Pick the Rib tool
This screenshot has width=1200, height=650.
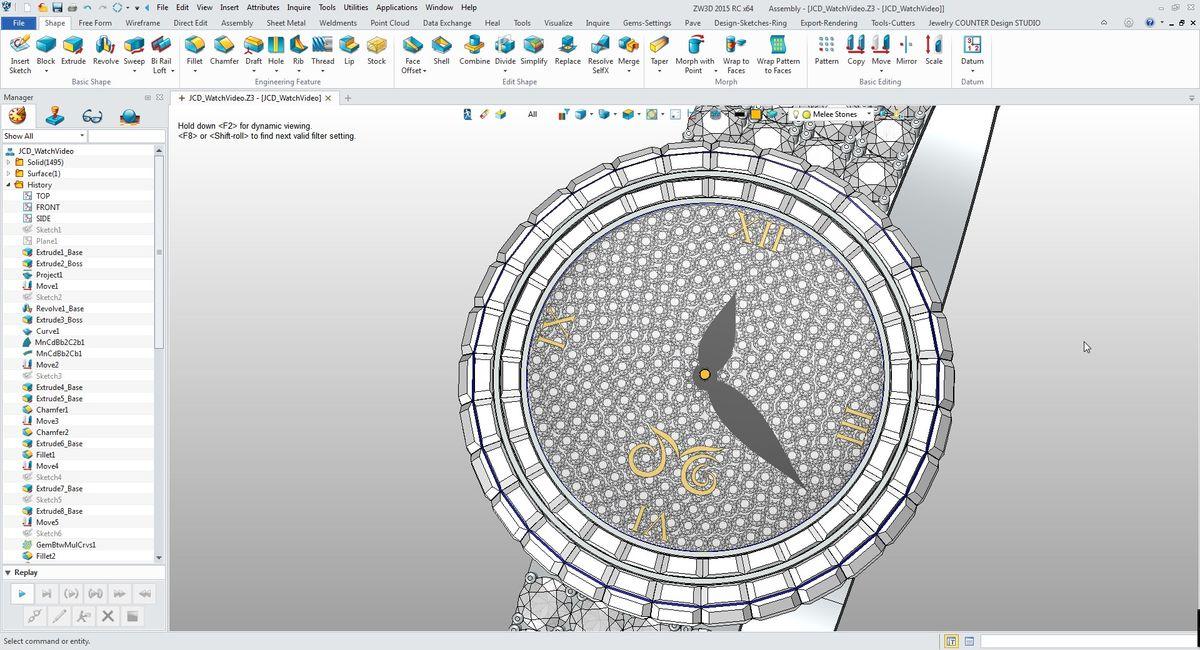[298, 52]
